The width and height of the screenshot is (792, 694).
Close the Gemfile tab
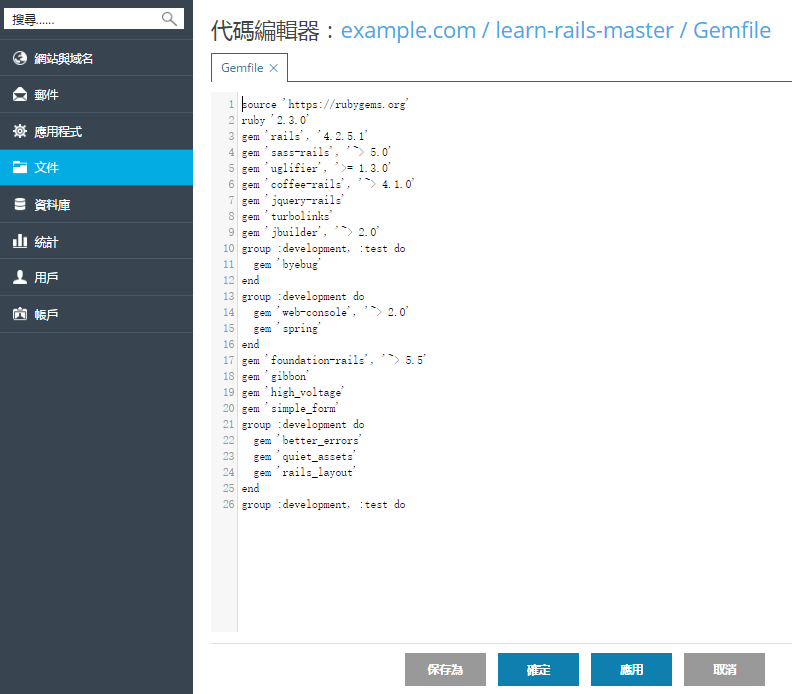pos(274,68)
